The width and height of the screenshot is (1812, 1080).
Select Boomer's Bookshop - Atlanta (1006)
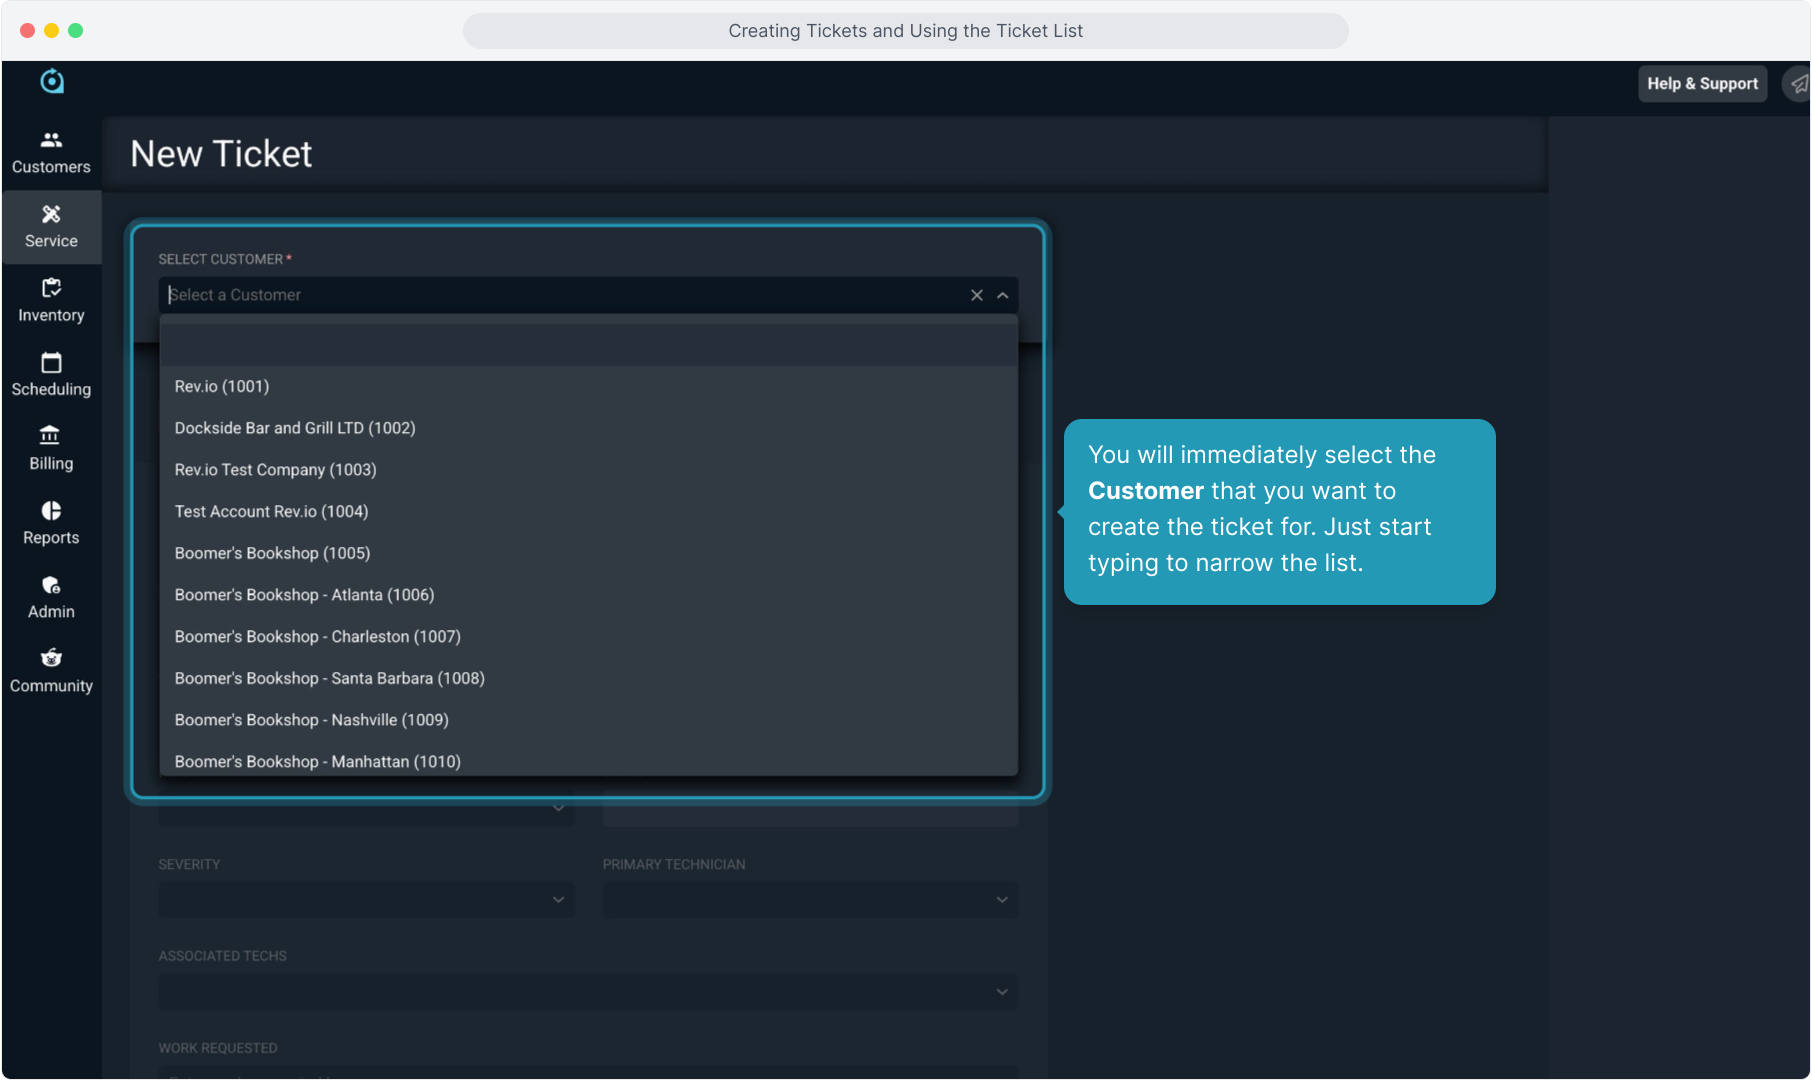pos(304,595)
